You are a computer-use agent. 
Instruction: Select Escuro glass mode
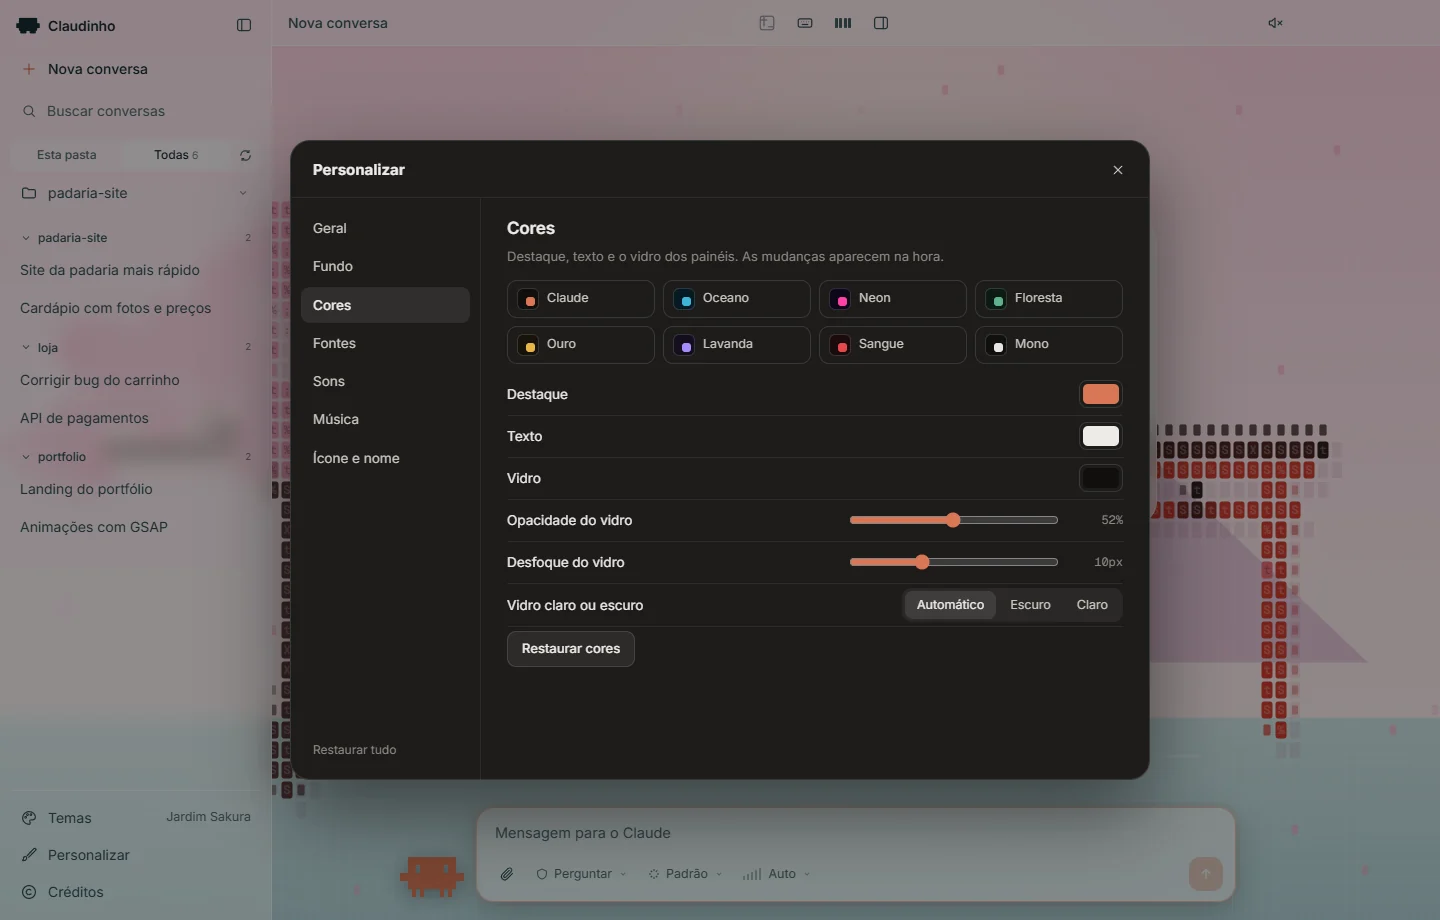coord(1030,605)
